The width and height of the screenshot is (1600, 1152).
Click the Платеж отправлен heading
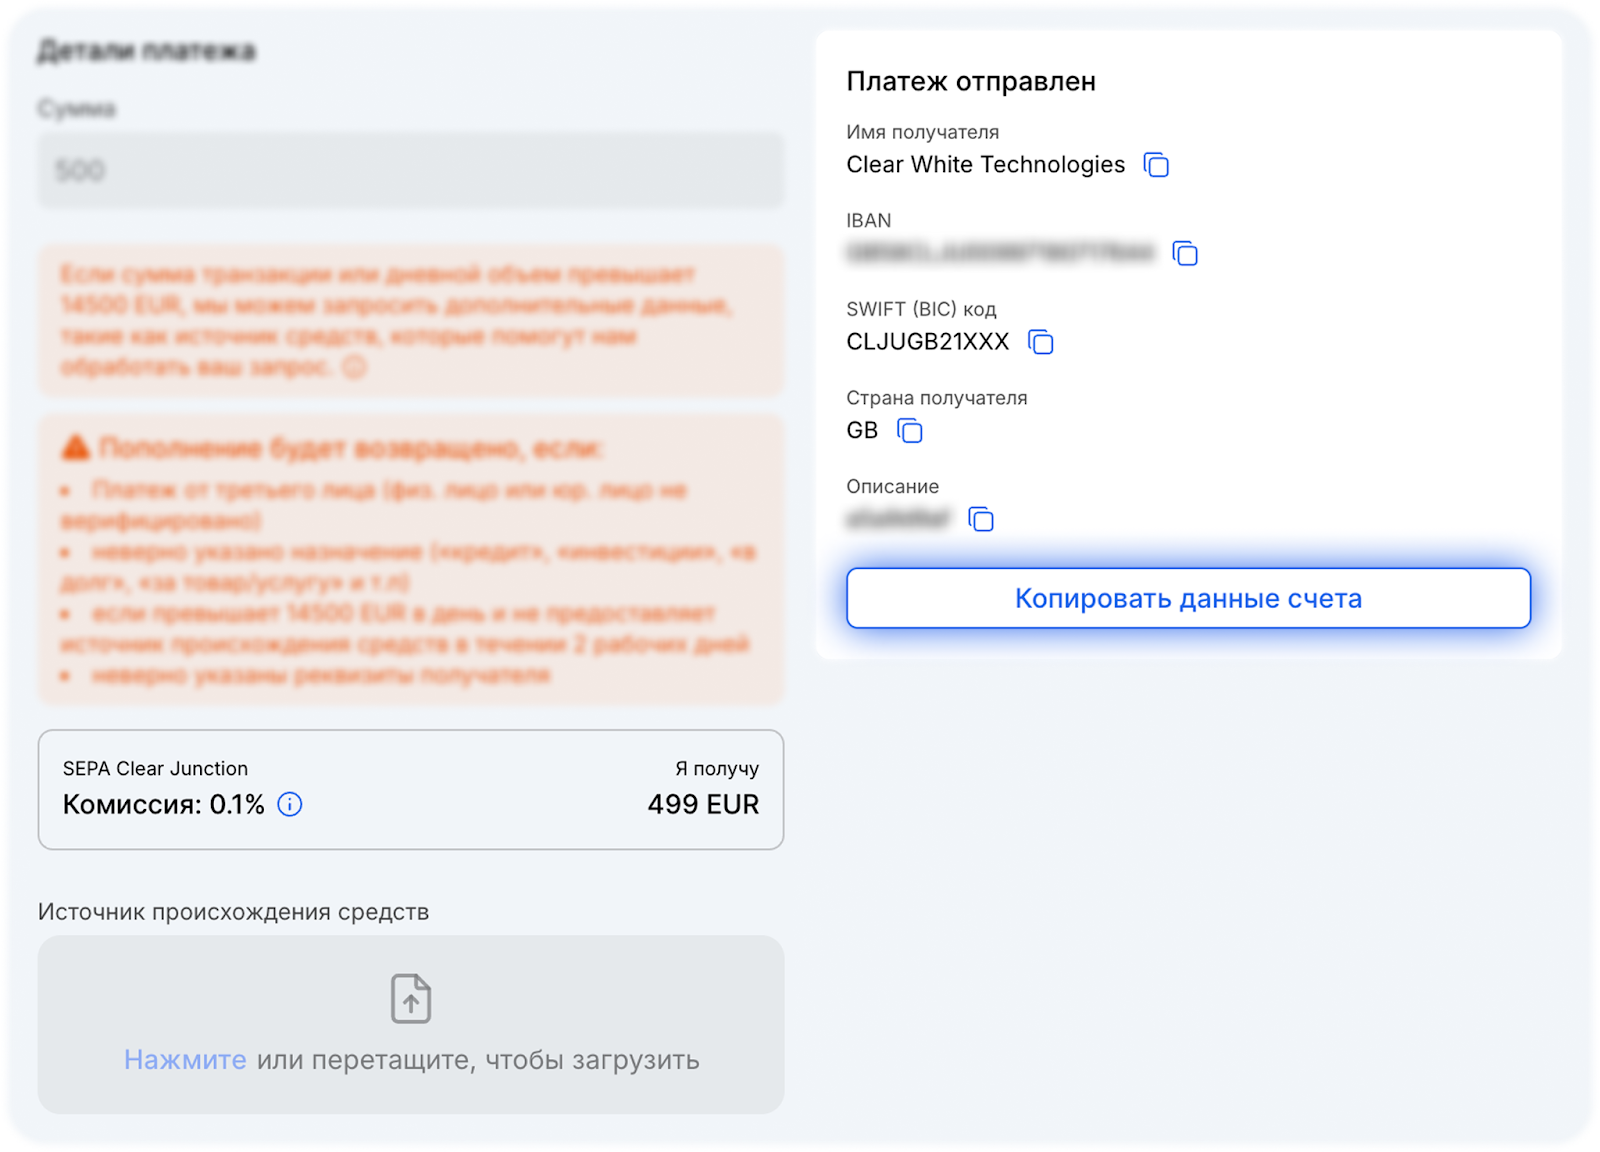coord(971,81)
